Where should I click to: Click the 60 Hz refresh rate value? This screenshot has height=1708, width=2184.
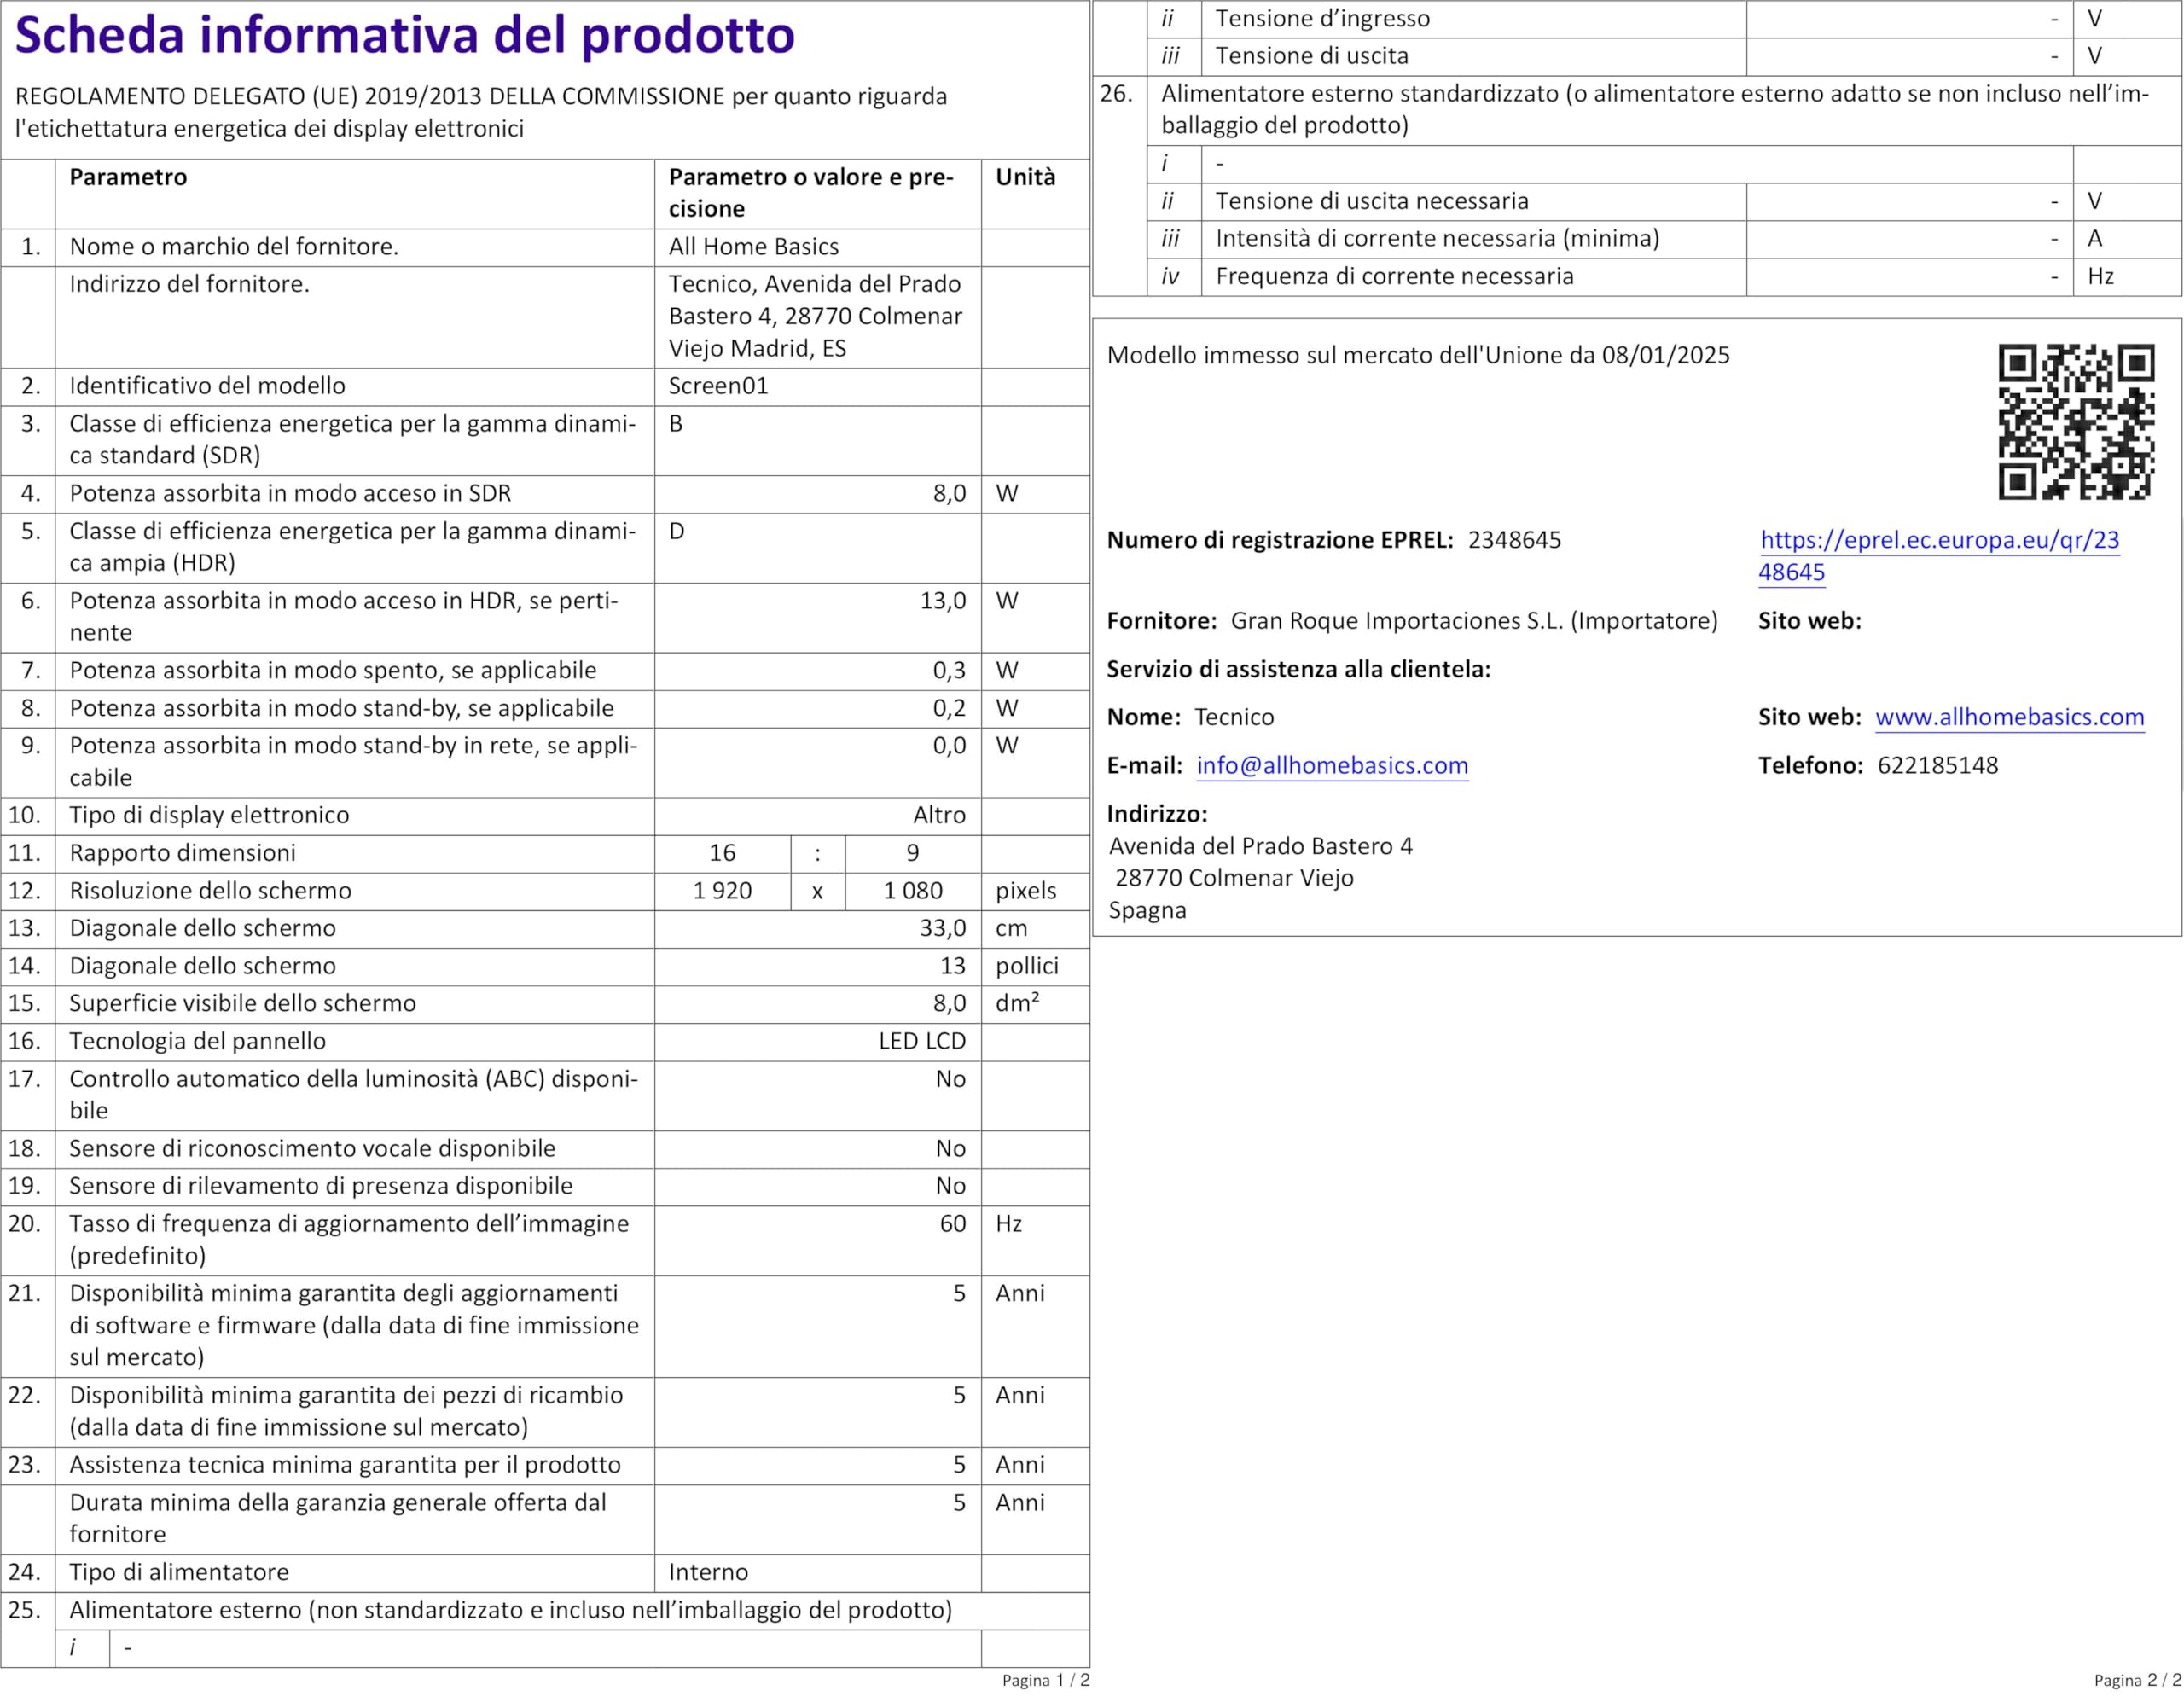coord(952,1224)
